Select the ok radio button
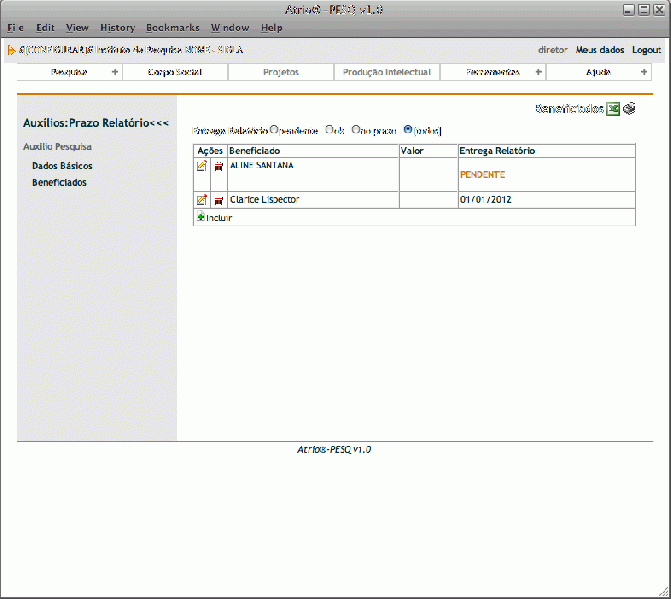The height and width of the screenshot is (599, 671). pos(330,130)
